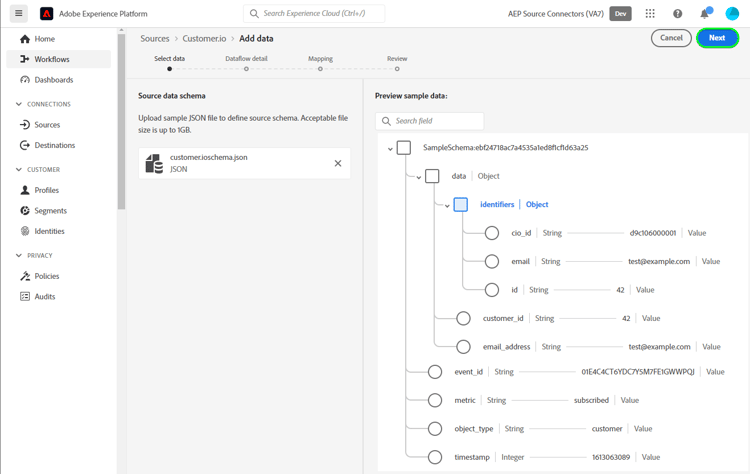Toggle the identifiers object checkbox
The width and height of the screenshot is (750, 474).
[461, 204]
